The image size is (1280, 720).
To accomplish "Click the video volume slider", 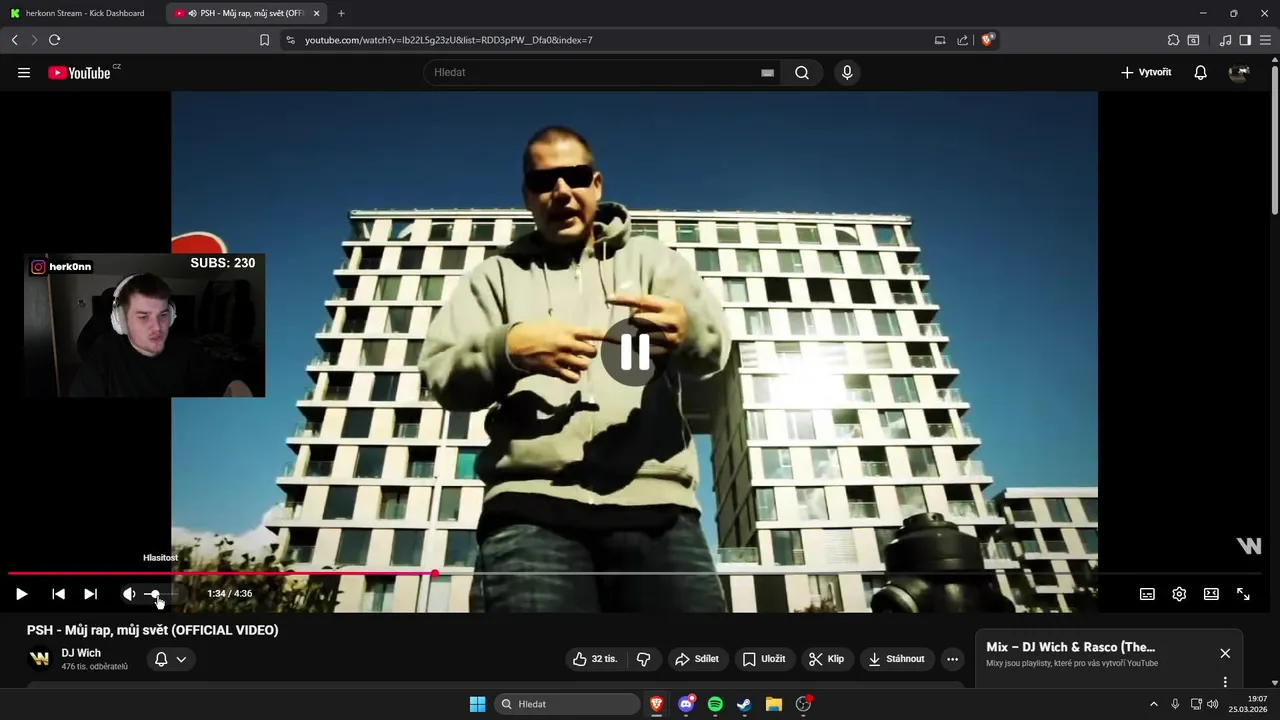I will click(x=162, y=594).
